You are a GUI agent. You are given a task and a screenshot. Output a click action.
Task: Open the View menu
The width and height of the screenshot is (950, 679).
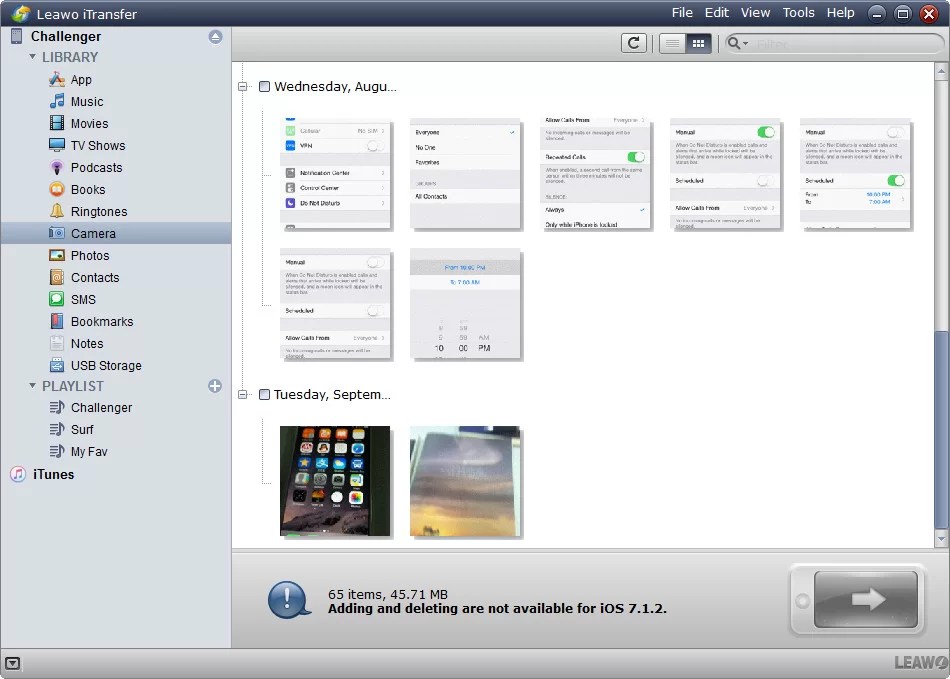pos(755,13)
